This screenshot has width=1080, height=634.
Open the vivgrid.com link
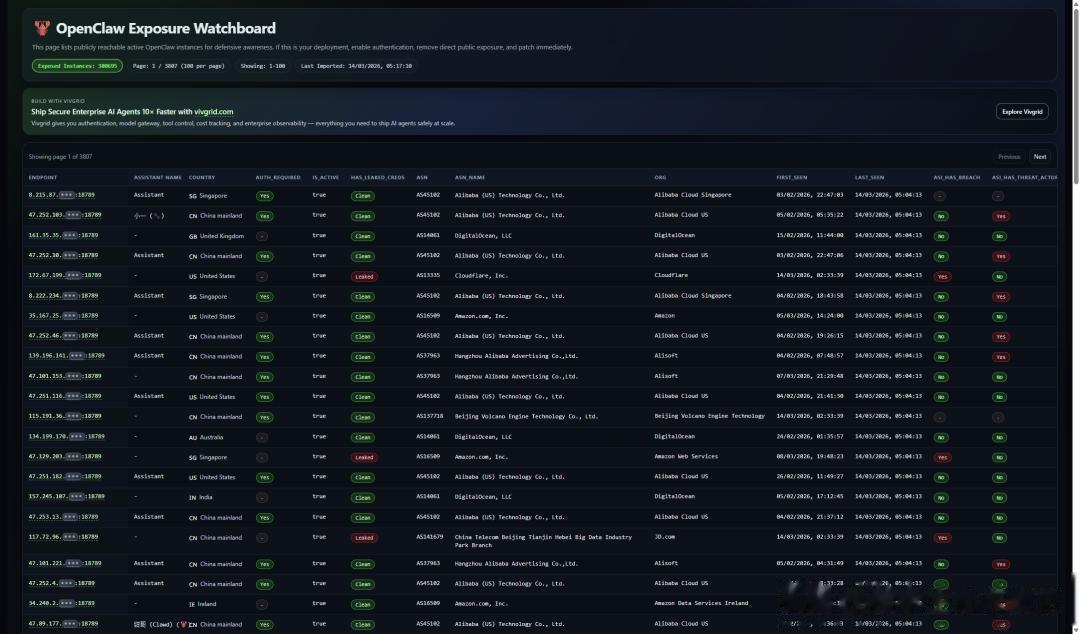[214, 112]
